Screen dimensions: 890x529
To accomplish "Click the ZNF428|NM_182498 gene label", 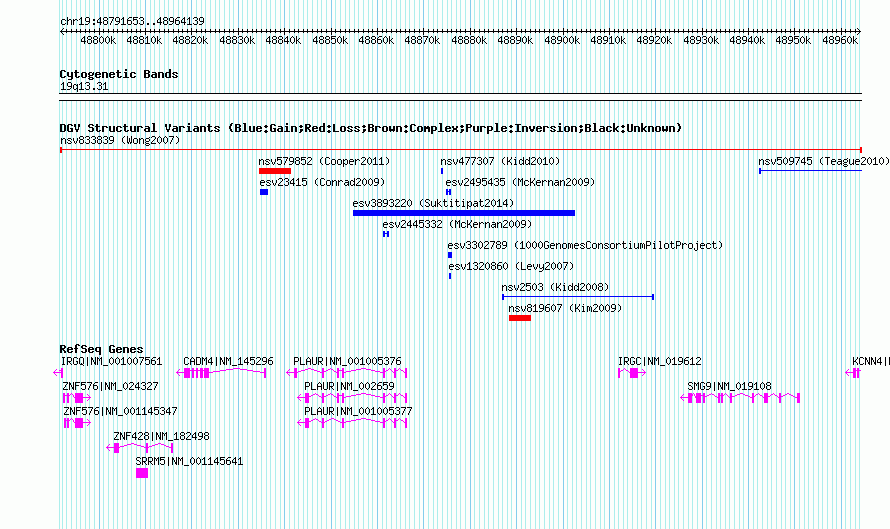I will coord(161,436).
